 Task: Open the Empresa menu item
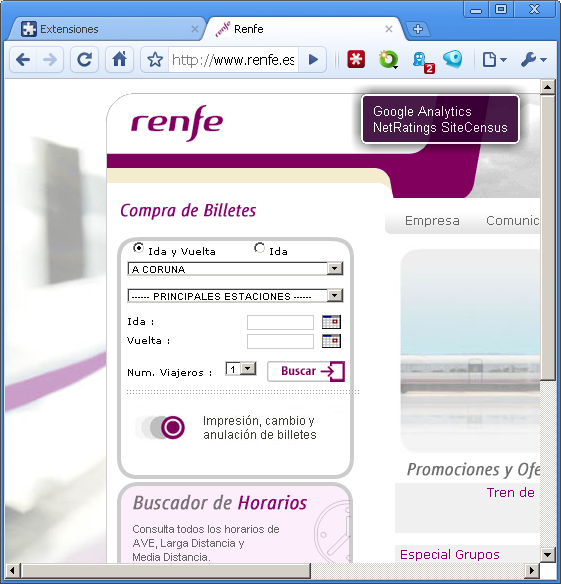[x=432, y=220]
